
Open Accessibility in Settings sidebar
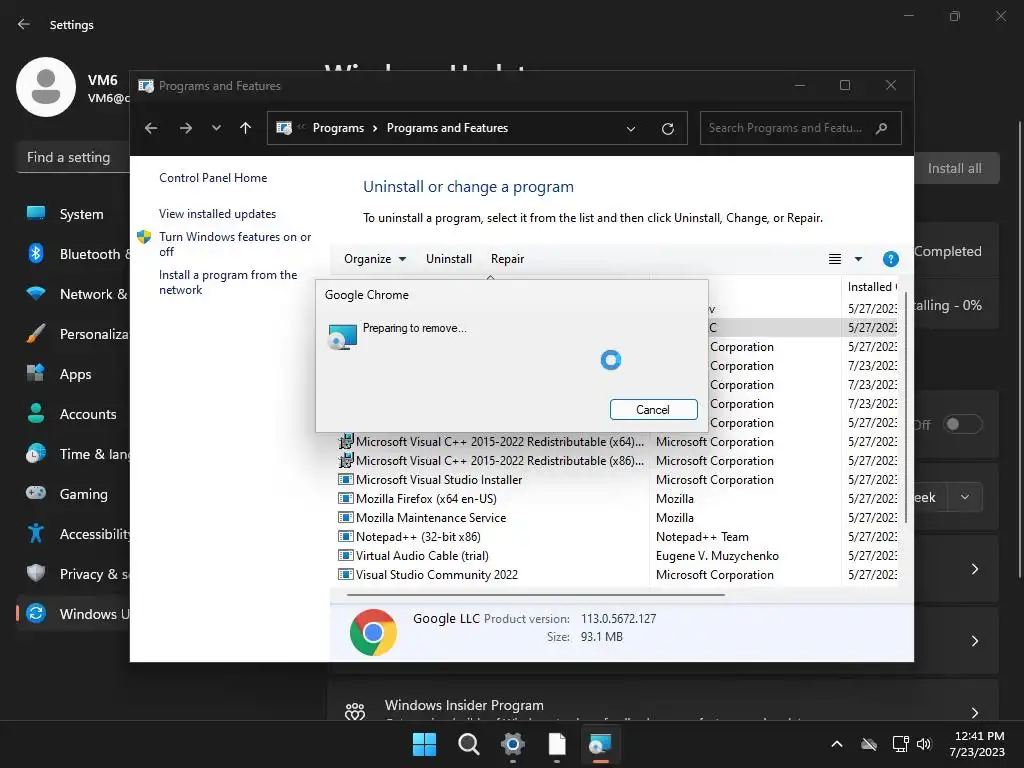tap(73, 534)
